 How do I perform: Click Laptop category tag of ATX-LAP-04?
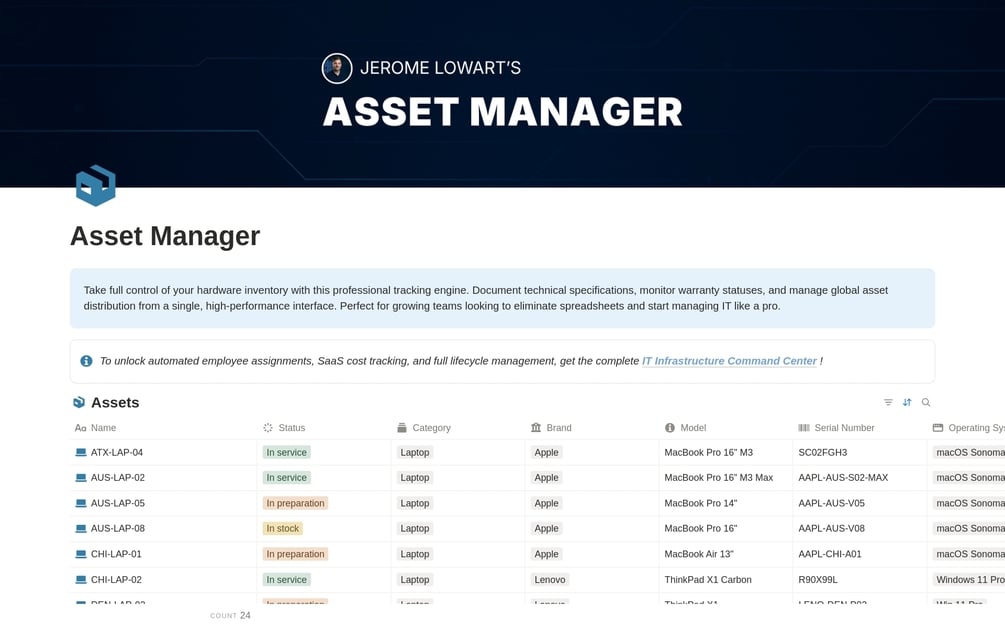coord(415,452)
